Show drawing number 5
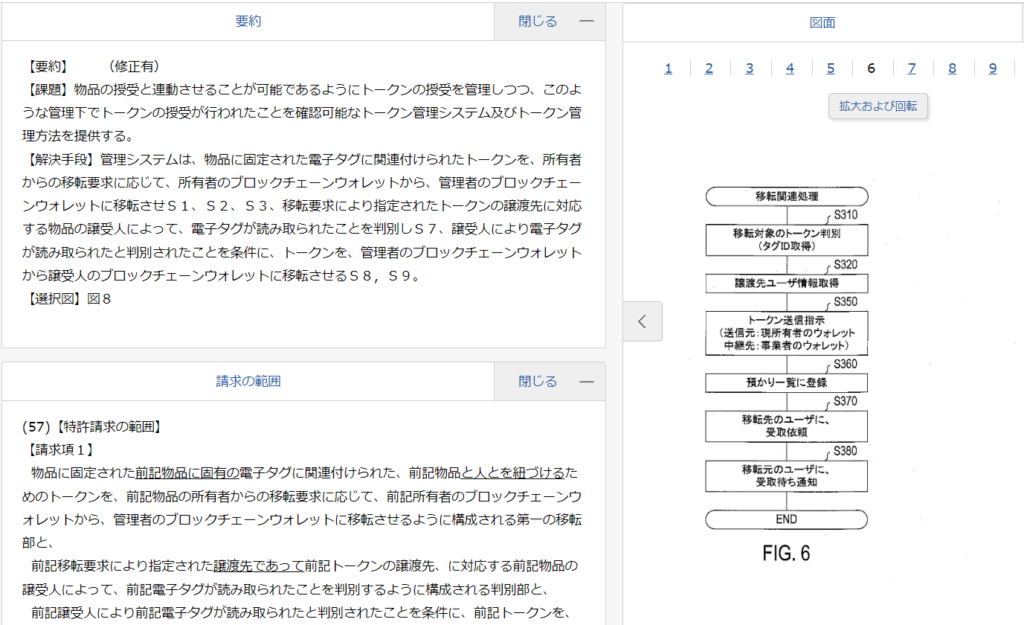 coord(830,69)
